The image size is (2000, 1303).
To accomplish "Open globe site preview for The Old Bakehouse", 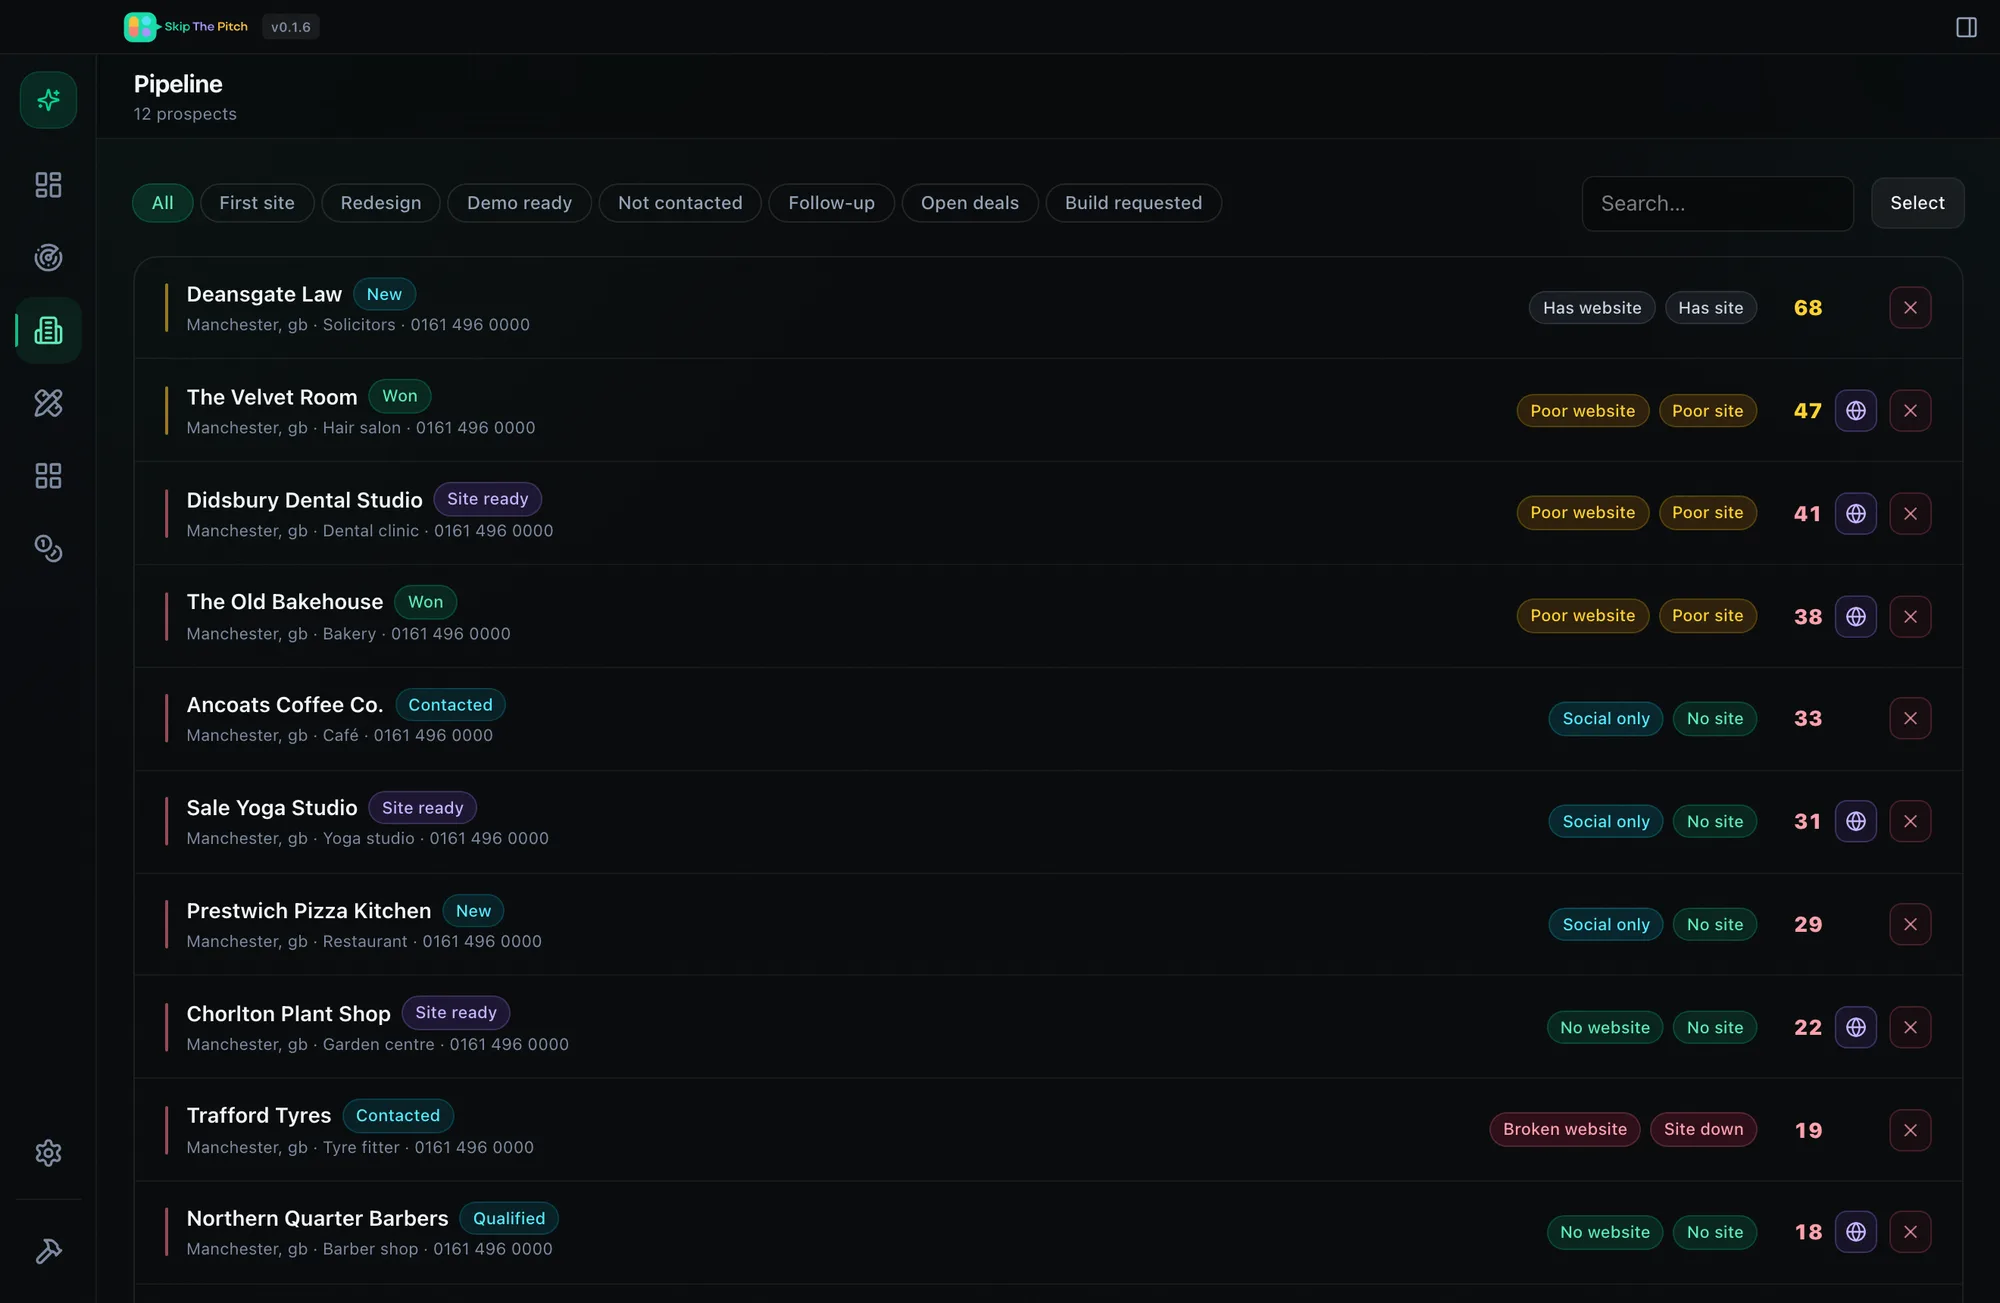I will coord(1856,617).
